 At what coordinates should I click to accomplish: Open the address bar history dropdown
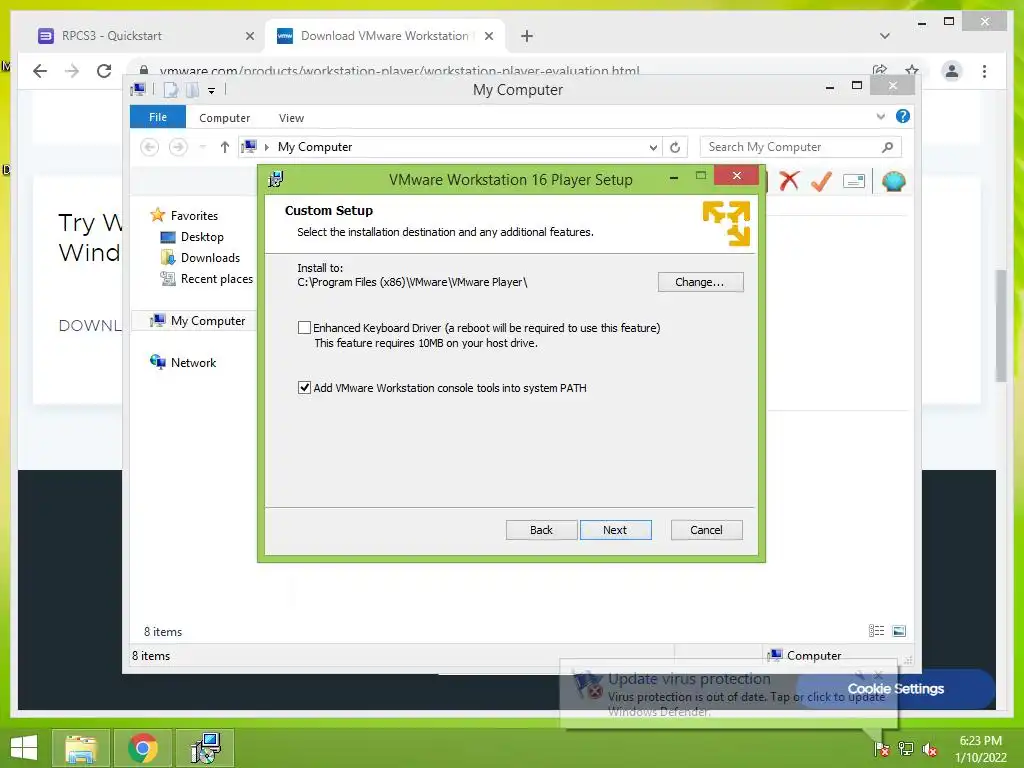coord(653,148)
